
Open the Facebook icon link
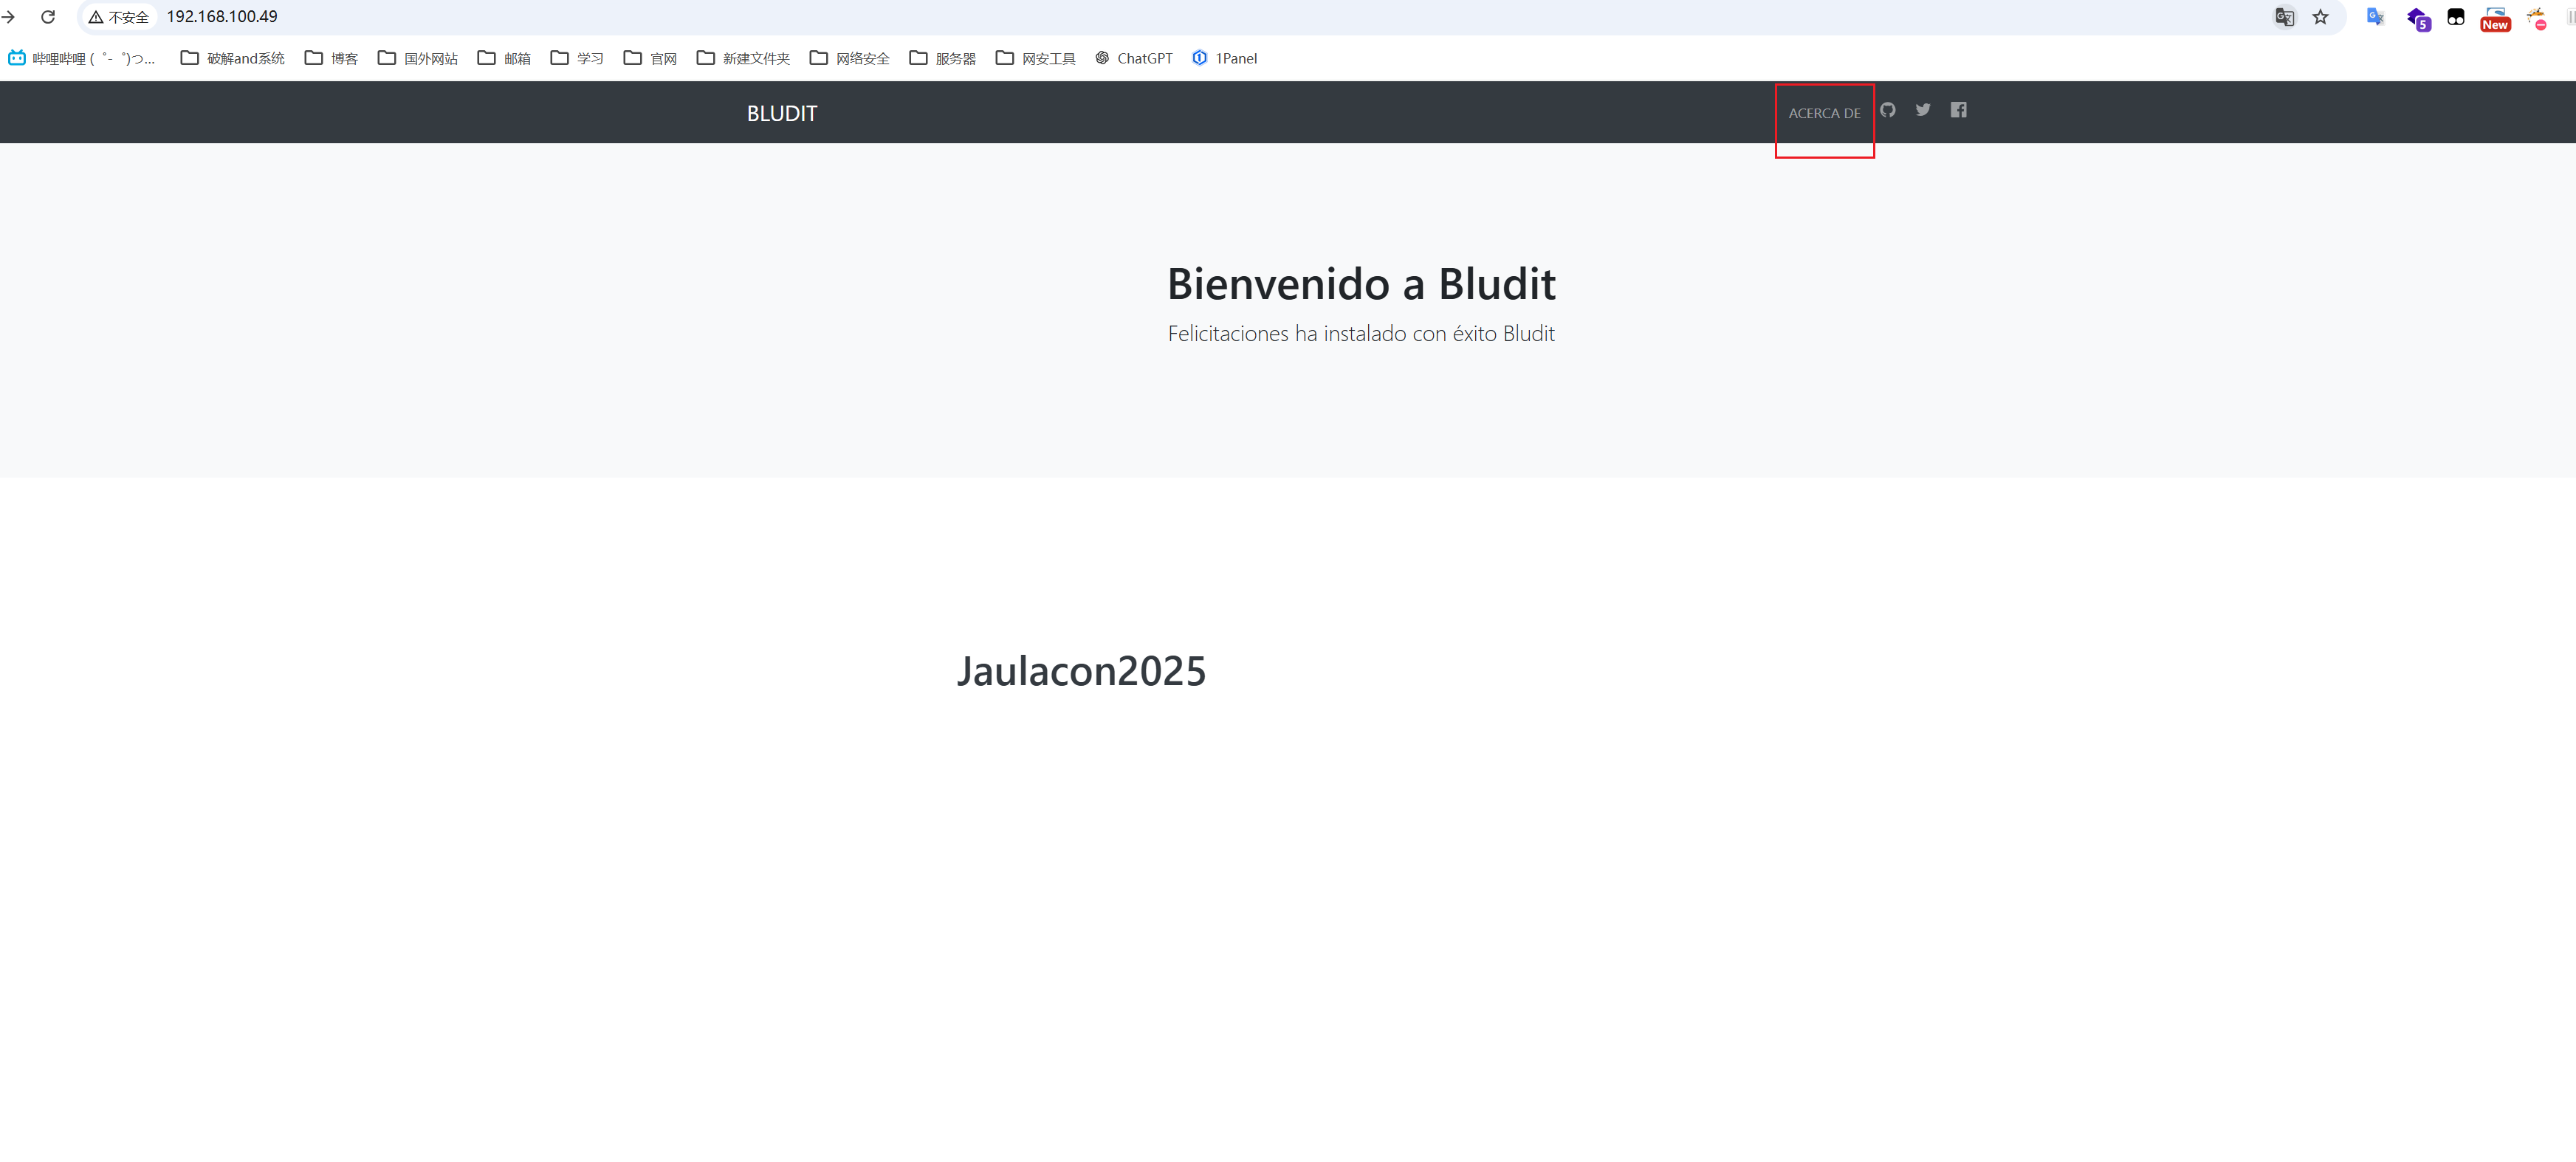pos(1958,110)
